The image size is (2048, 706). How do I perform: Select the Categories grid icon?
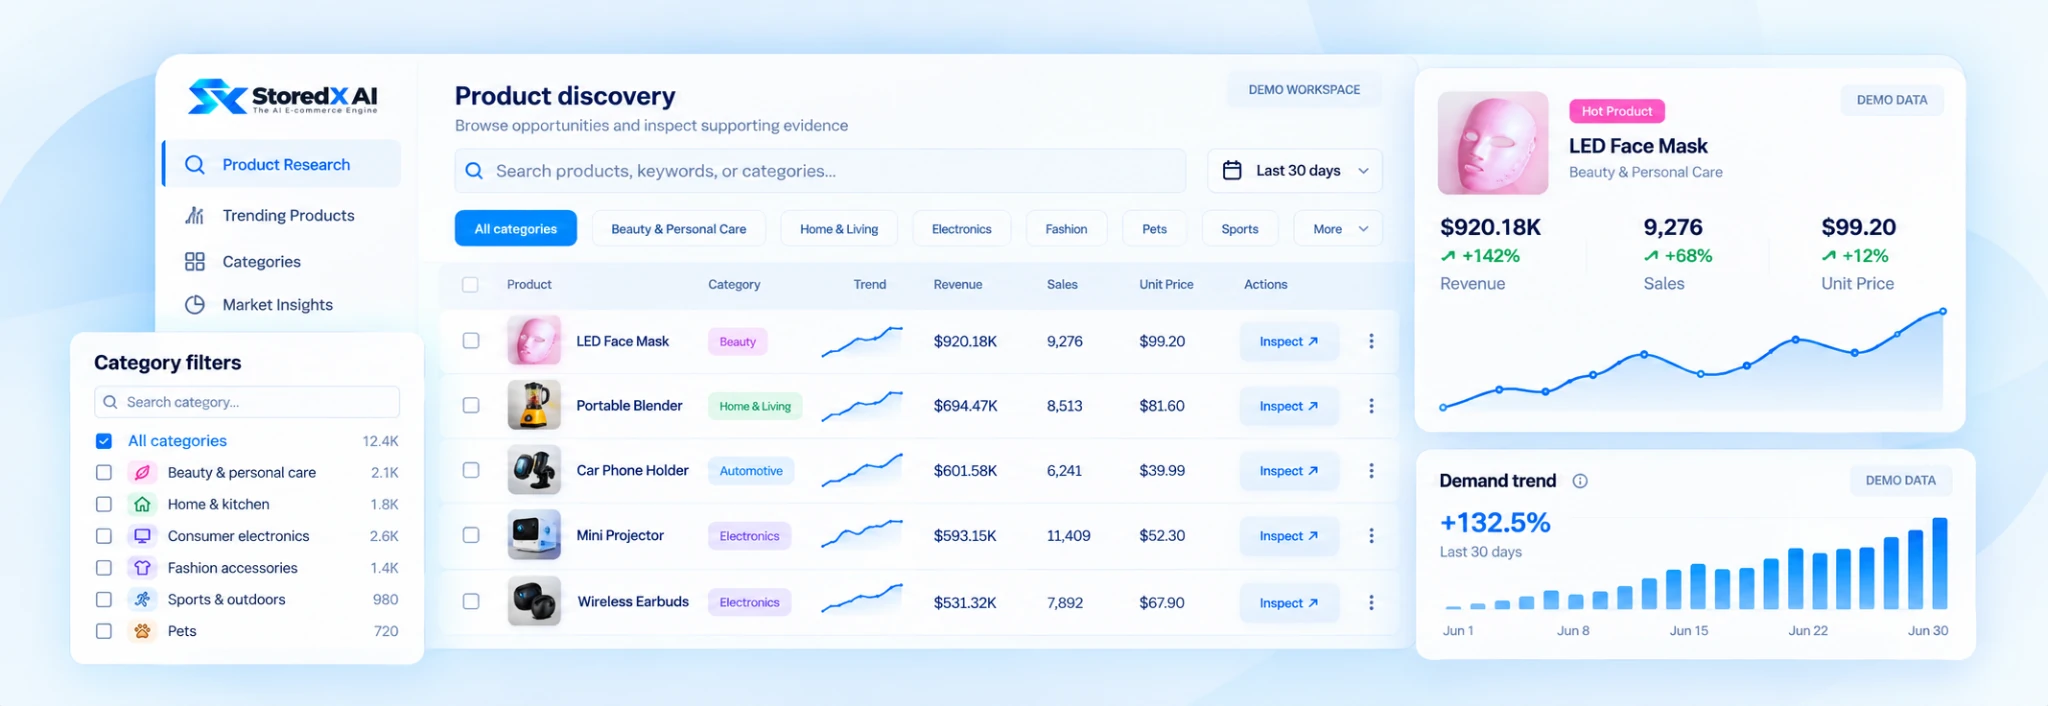coord(195,262)
